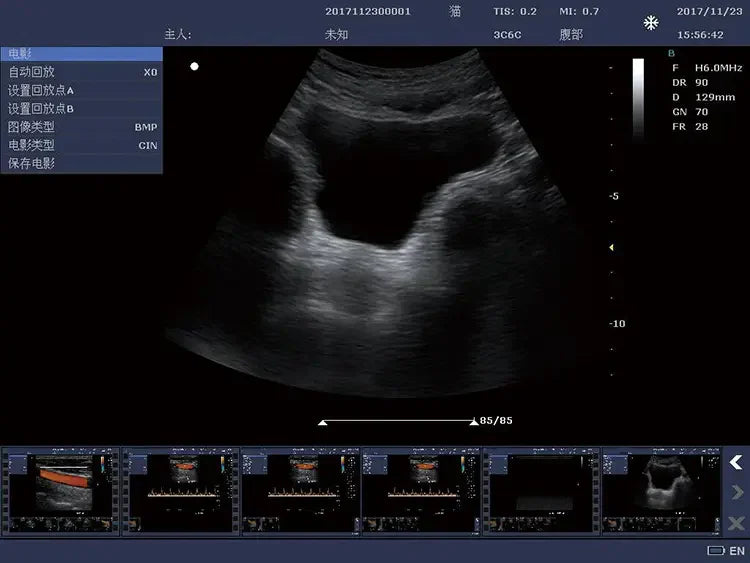Click 保存电影 to save cine

[81, 163]
